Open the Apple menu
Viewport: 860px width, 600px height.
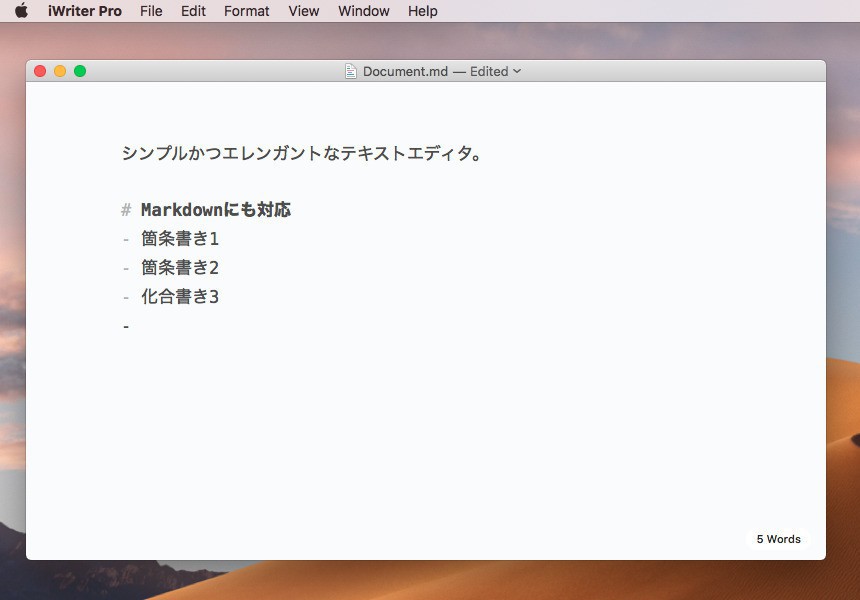[21, 11]
